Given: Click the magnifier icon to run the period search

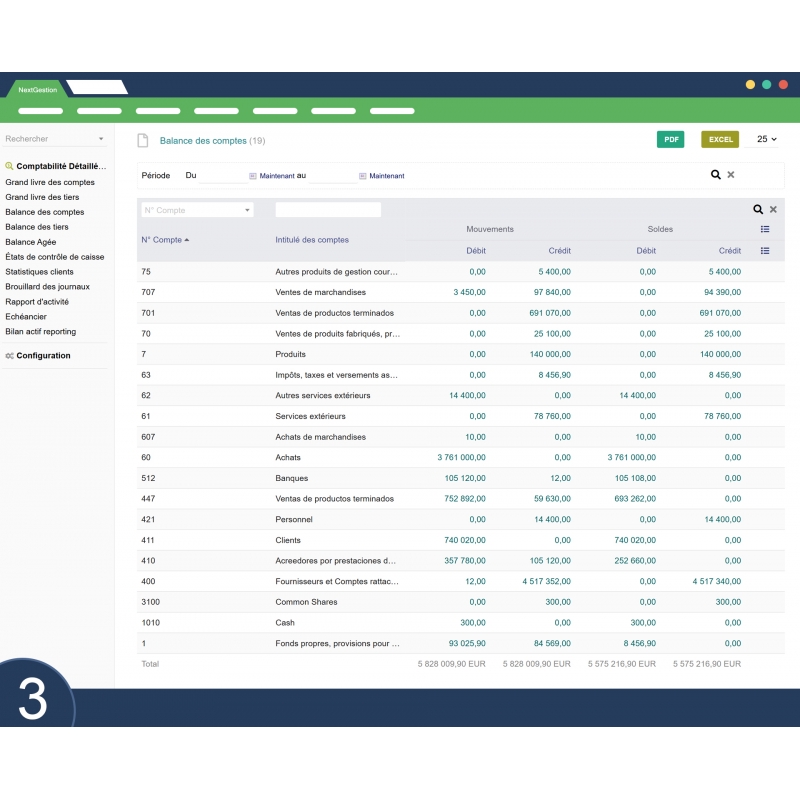Looking at the screenshot, I should pos(714,176).
